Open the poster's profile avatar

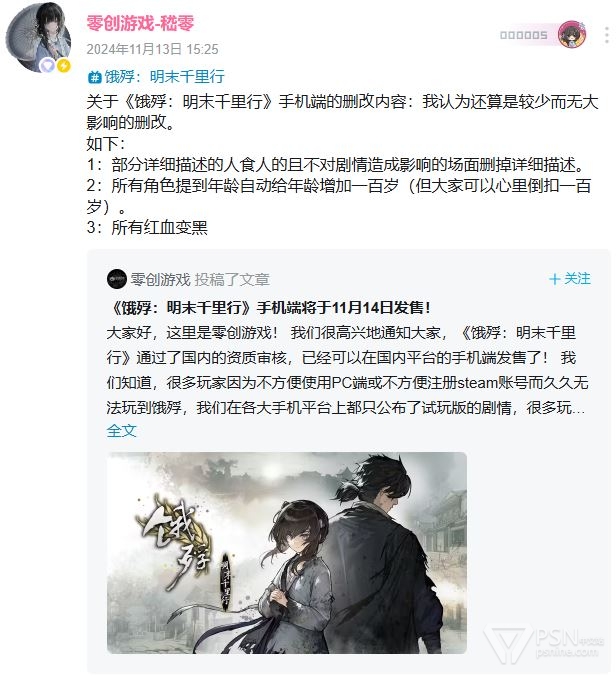[x=38, y=37]
